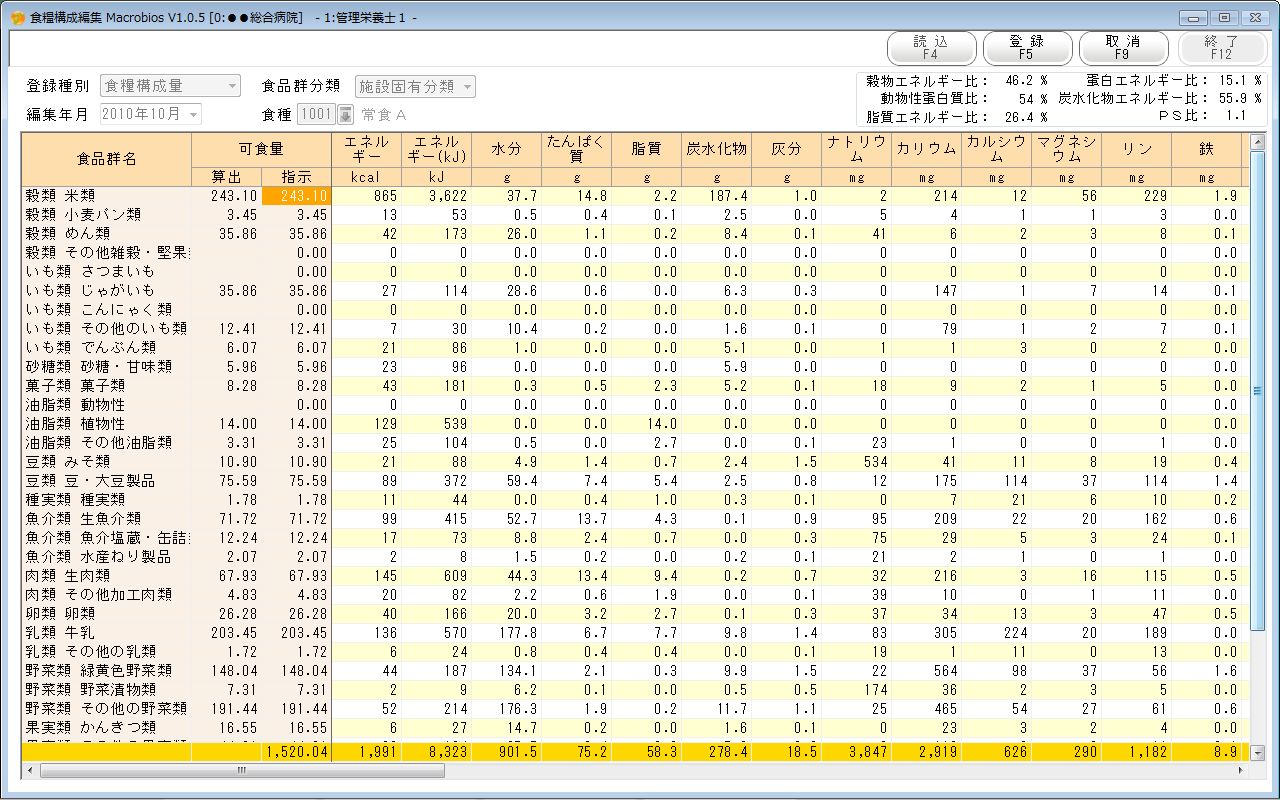Select the 穀類 米類 row name
Image resolution: width=1280 pixels, height=800 pixels.
pos(107,195)
